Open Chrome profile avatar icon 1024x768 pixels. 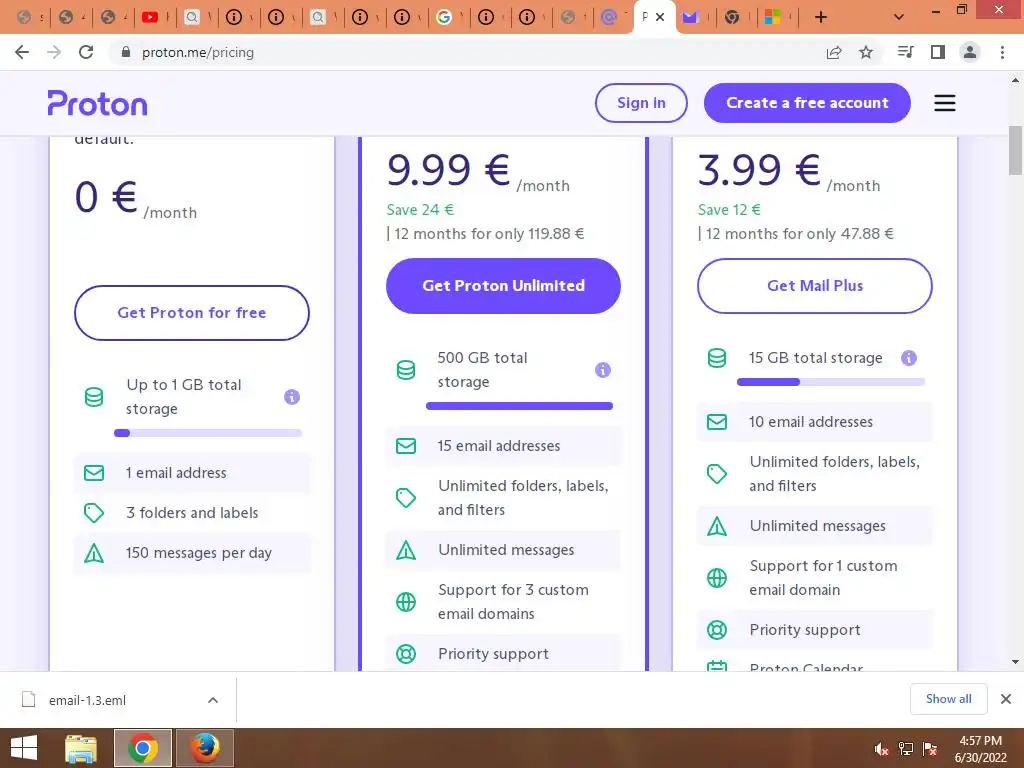pos(970,52)
